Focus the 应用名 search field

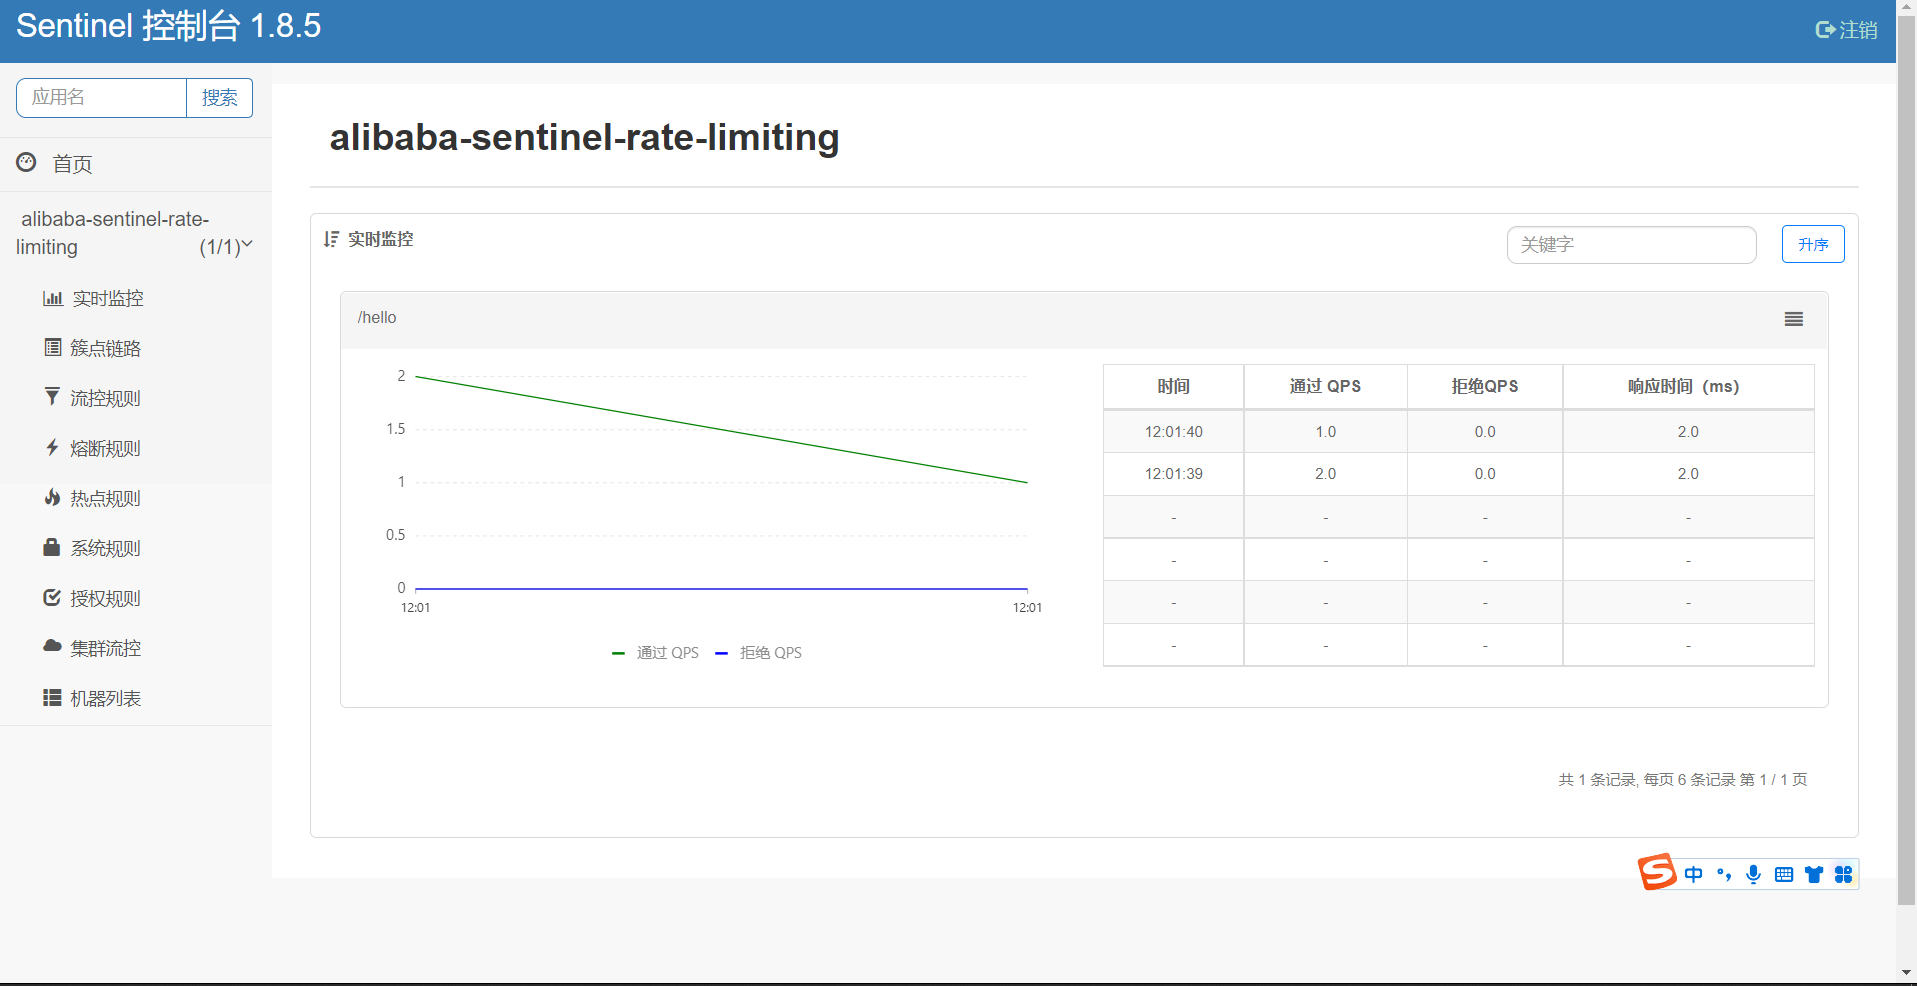pyautogui.click(x=101, y=98)
